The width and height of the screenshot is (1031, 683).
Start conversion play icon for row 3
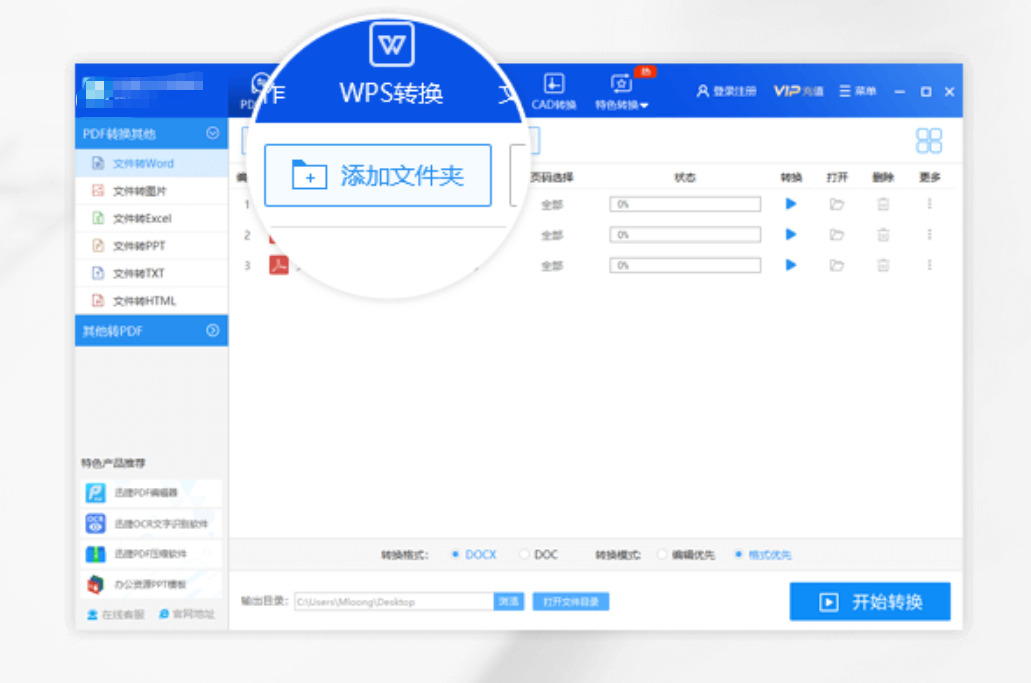point(791,265)
